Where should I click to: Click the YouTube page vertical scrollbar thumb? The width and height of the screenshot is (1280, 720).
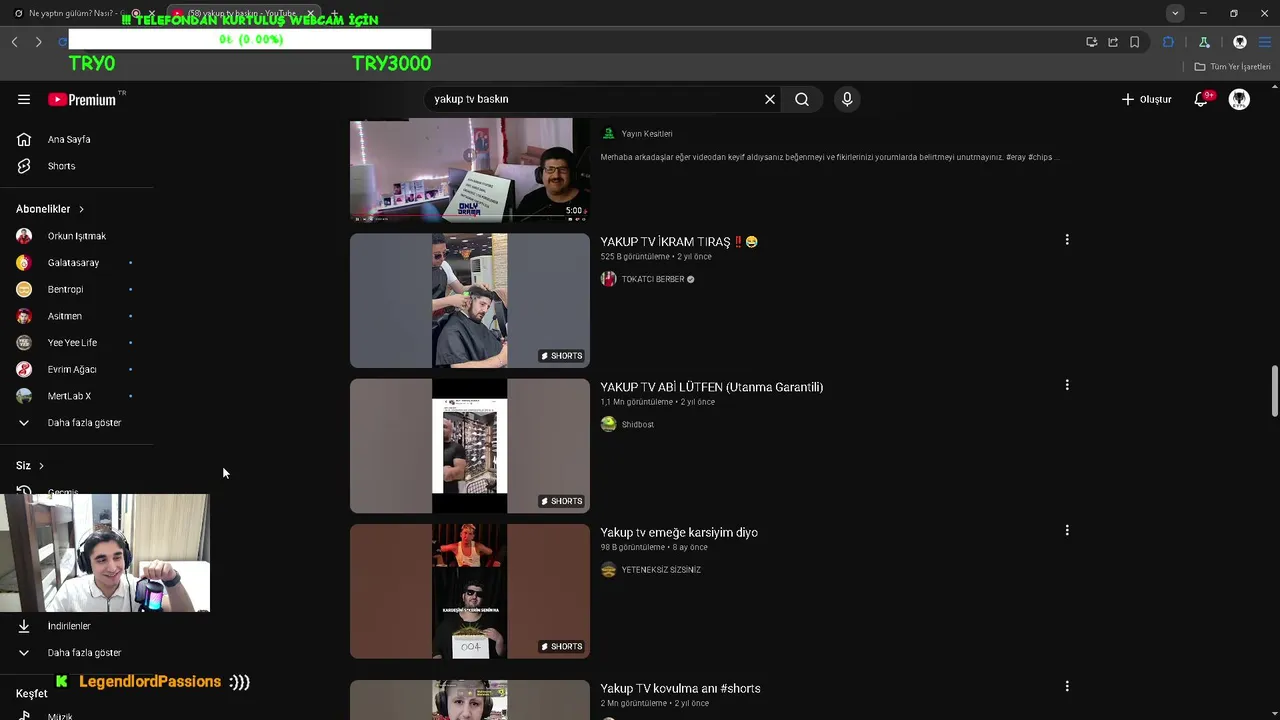[1275, 392]
